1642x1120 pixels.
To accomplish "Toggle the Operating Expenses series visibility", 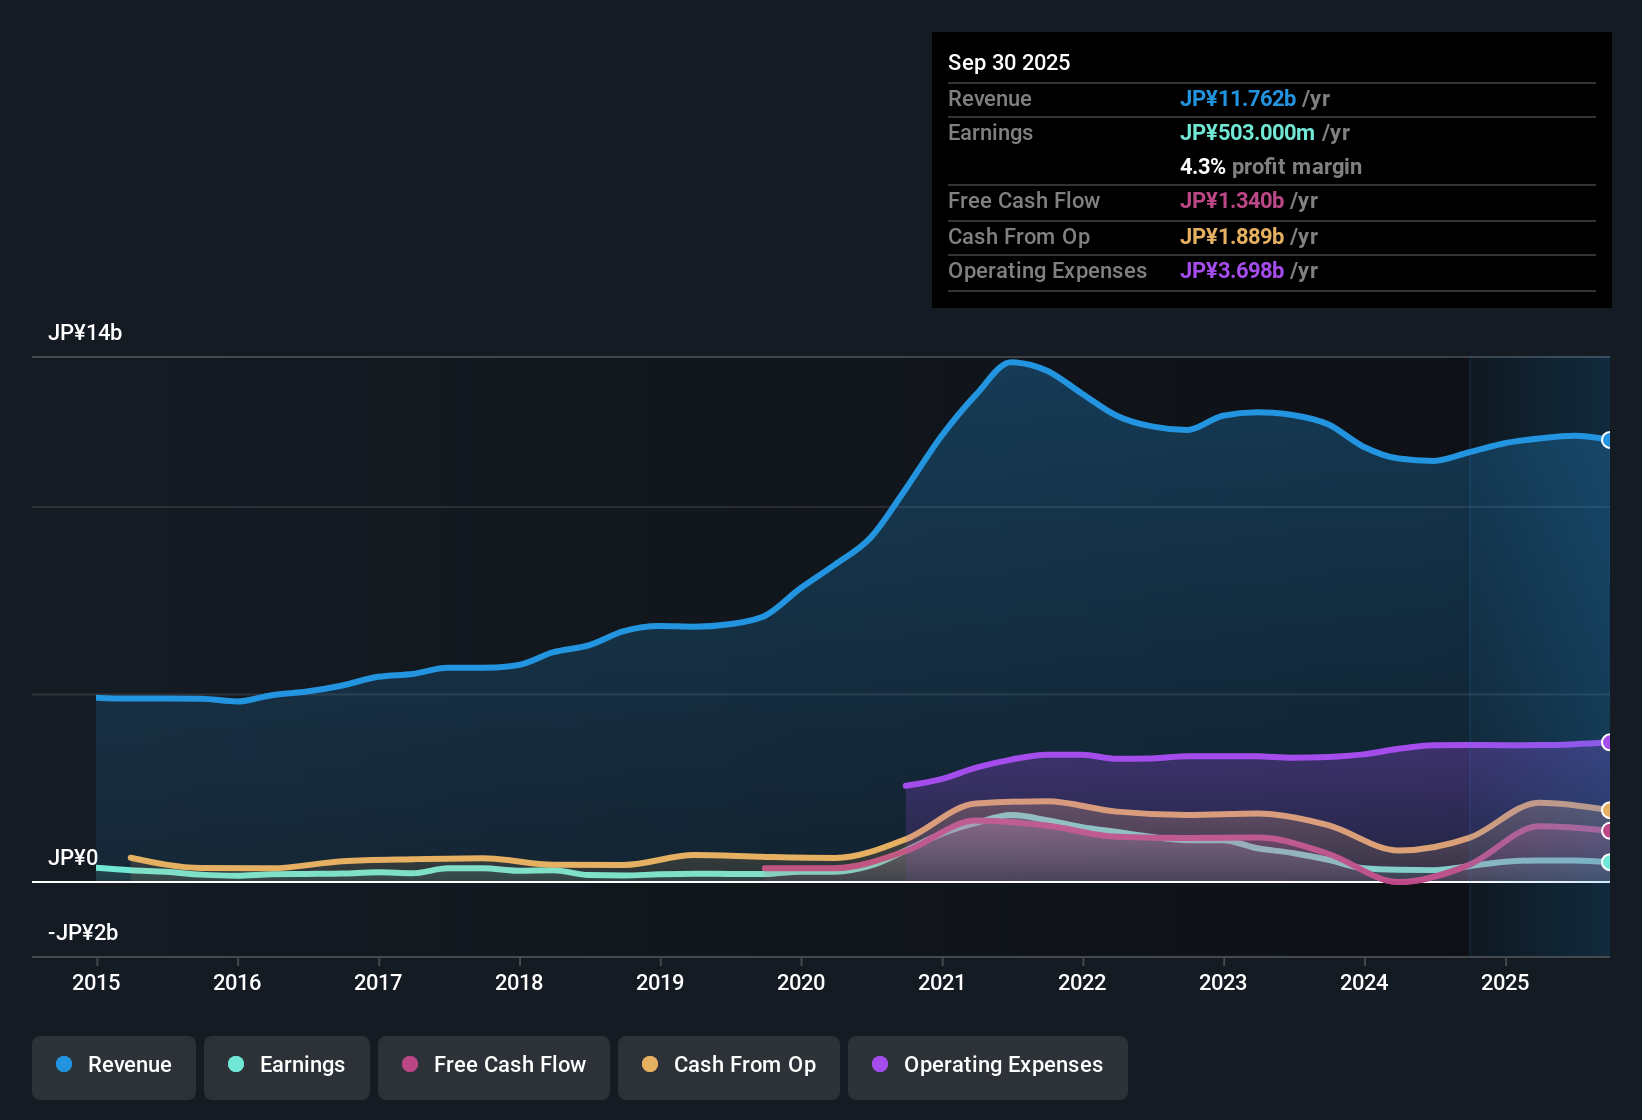I will [x=987, y=1065].
